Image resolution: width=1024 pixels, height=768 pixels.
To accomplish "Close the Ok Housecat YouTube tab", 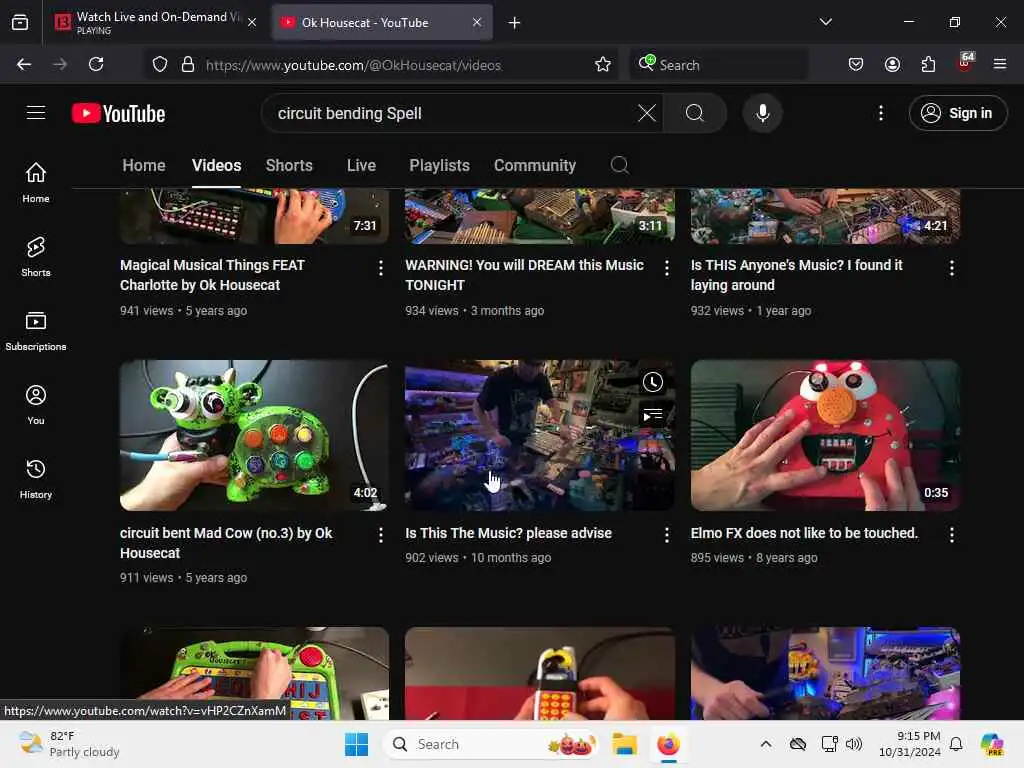I will [477, 22].
